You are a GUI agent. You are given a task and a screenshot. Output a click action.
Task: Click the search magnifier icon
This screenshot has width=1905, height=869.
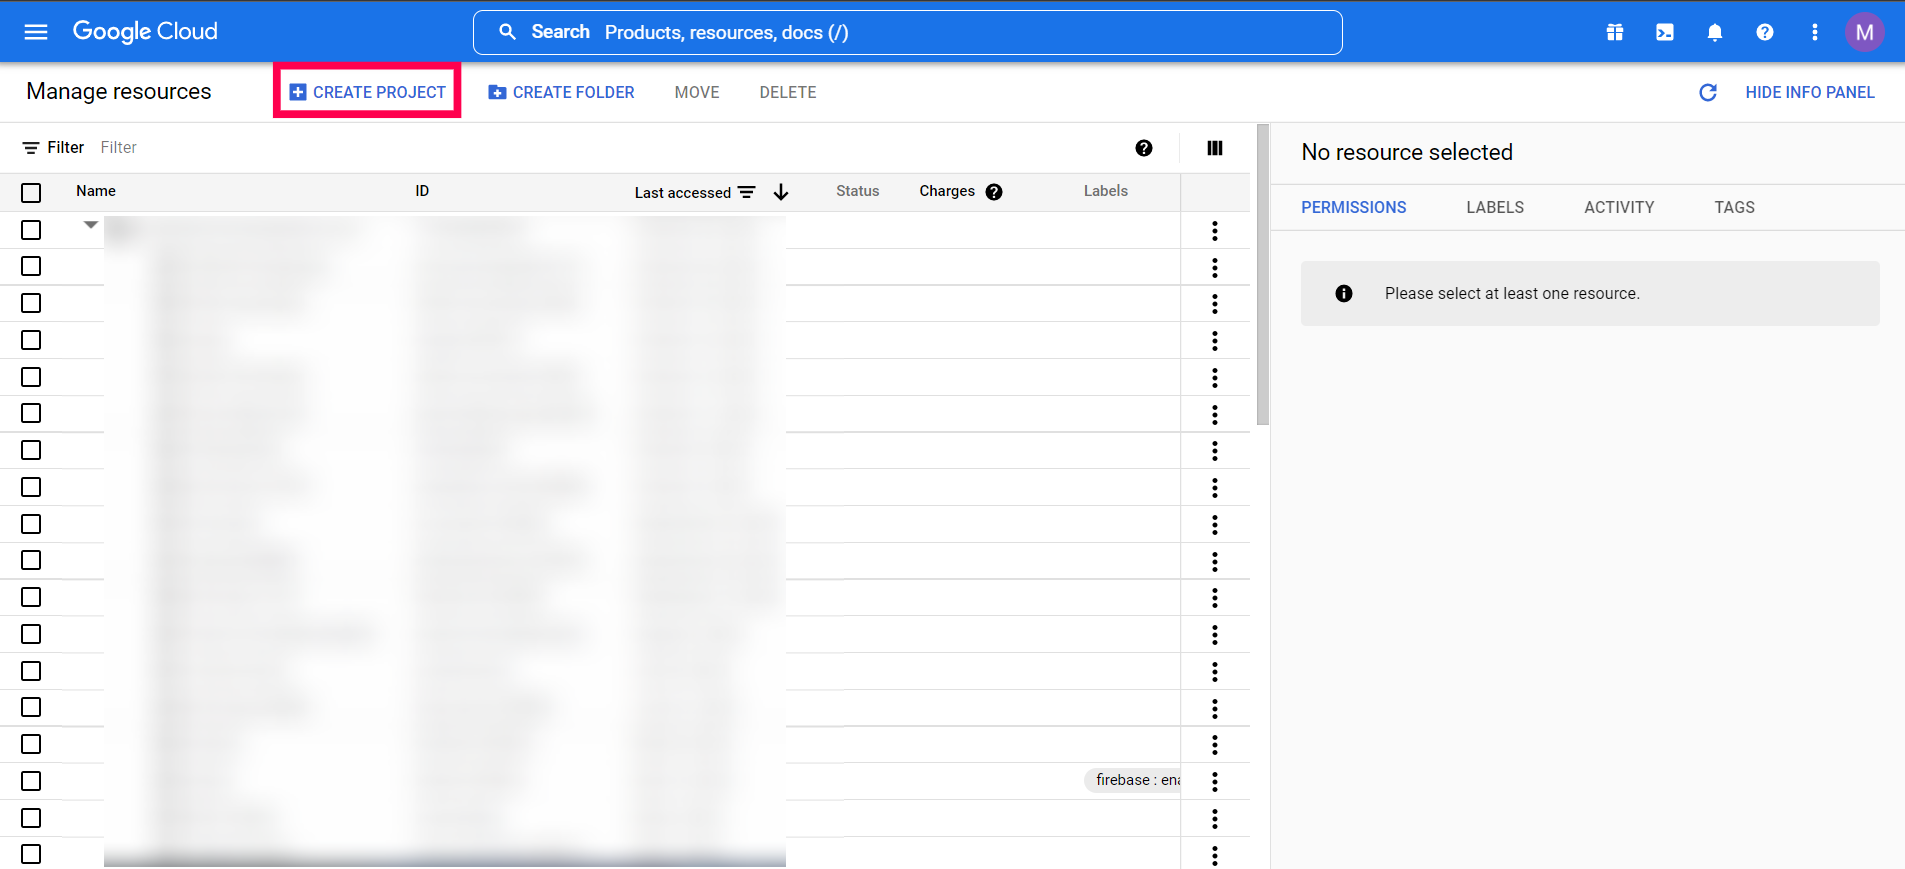[x=508, y=32]
